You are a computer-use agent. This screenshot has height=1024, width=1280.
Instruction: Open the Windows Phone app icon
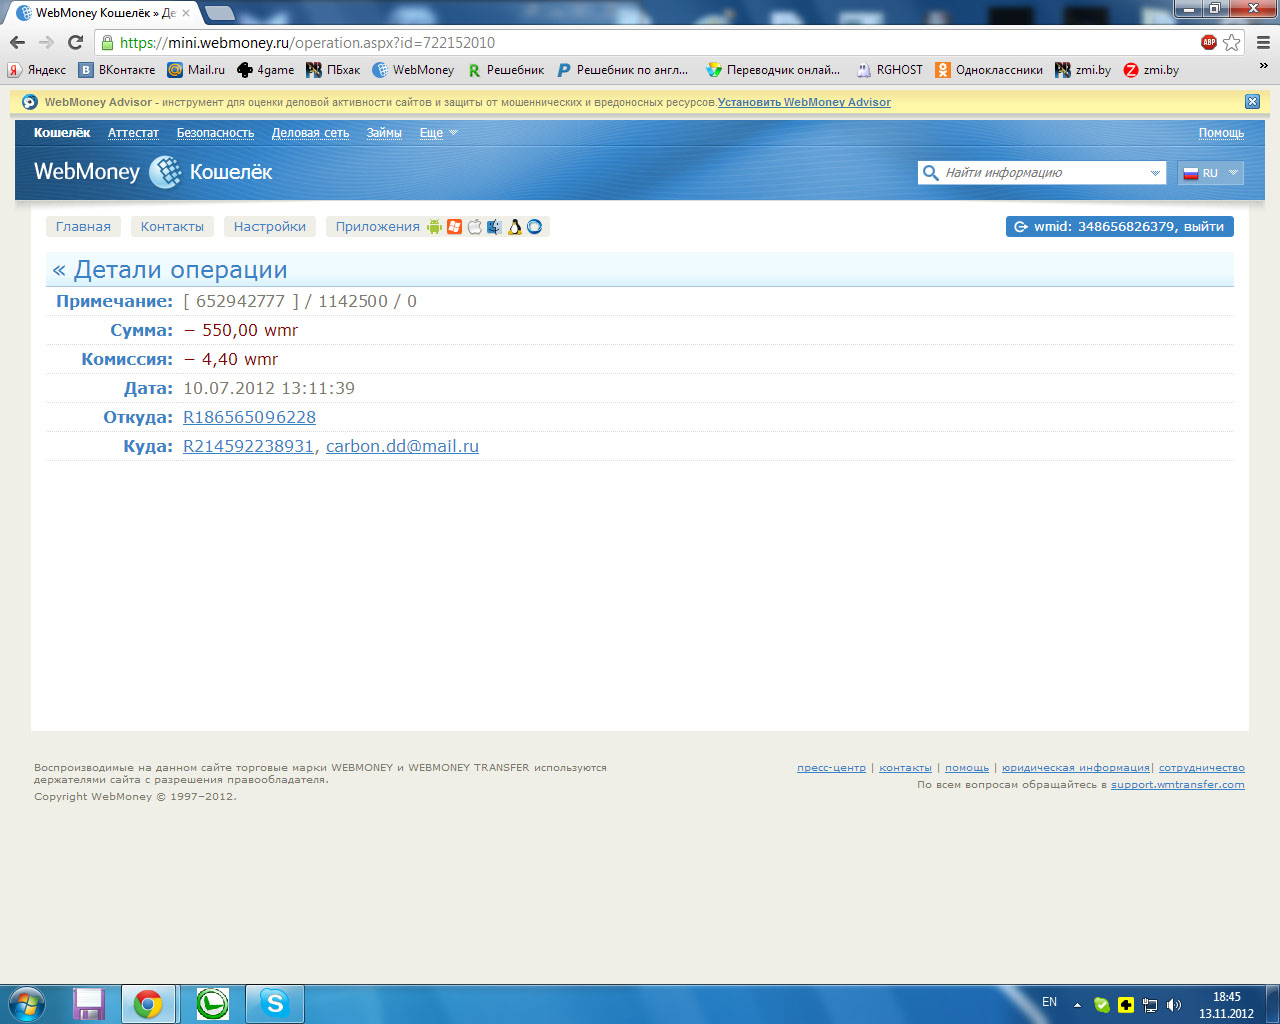tap(454, 227)
